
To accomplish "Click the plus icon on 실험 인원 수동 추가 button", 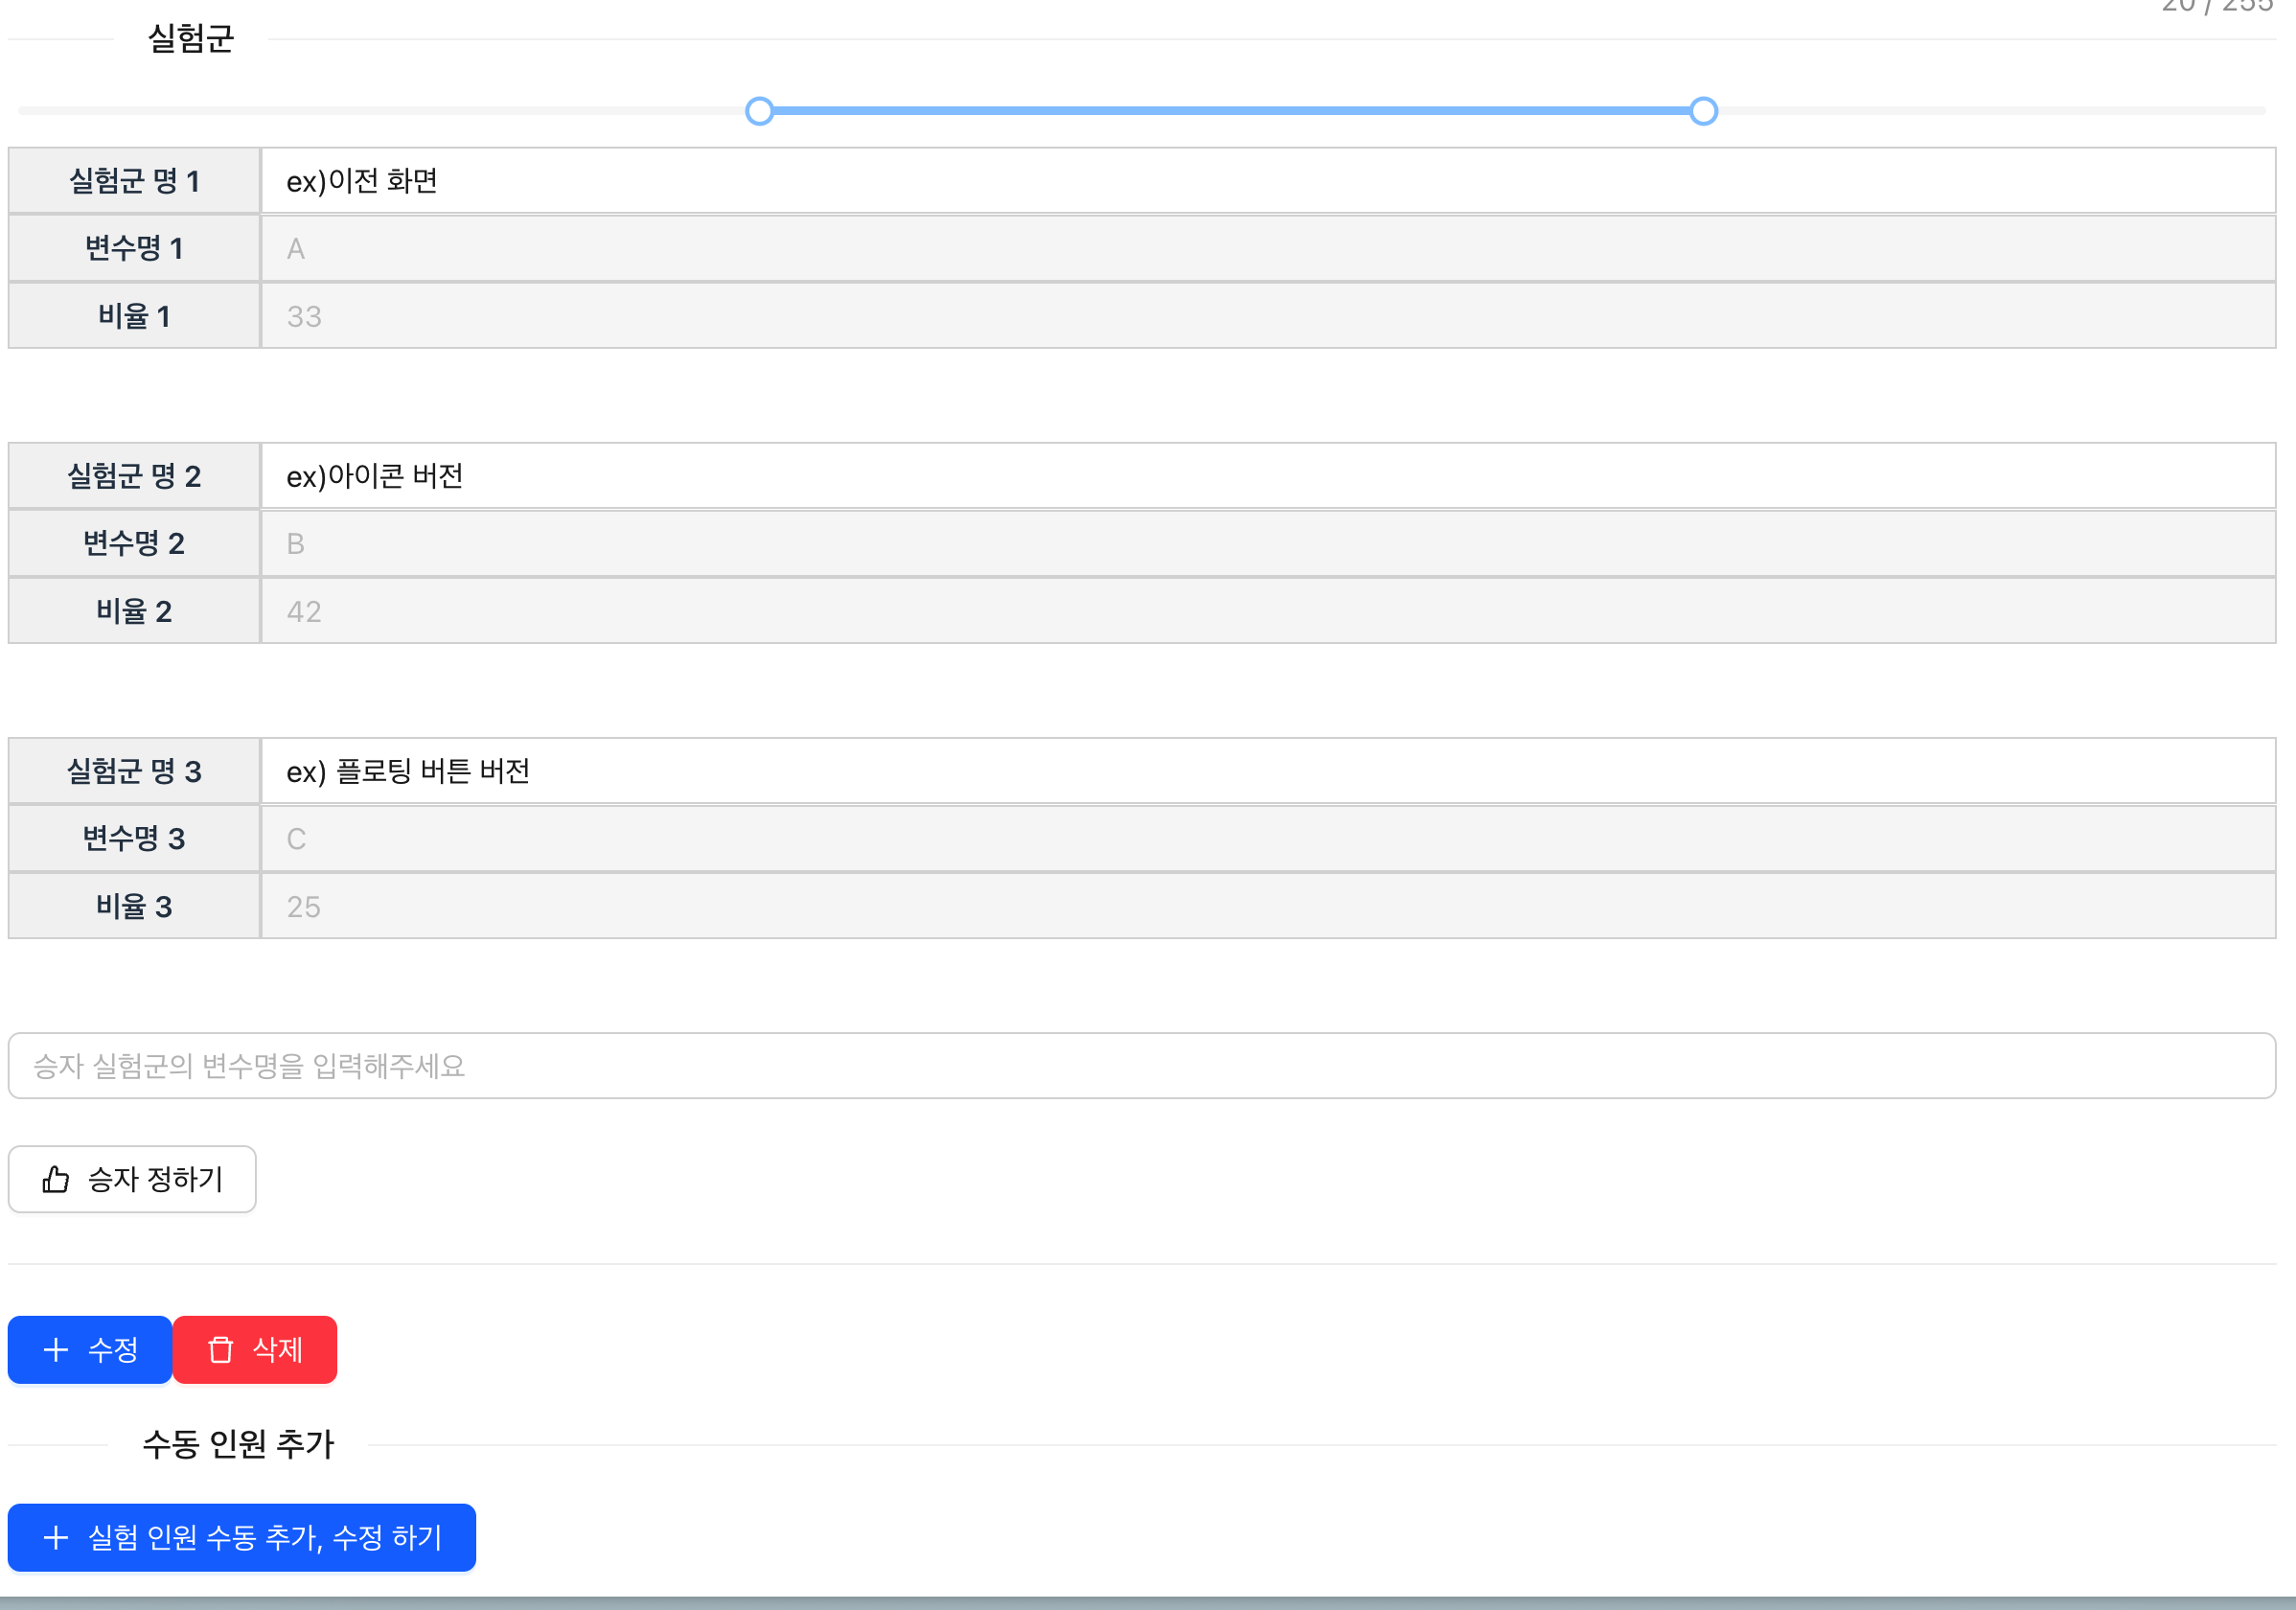I will (56, 1538).
